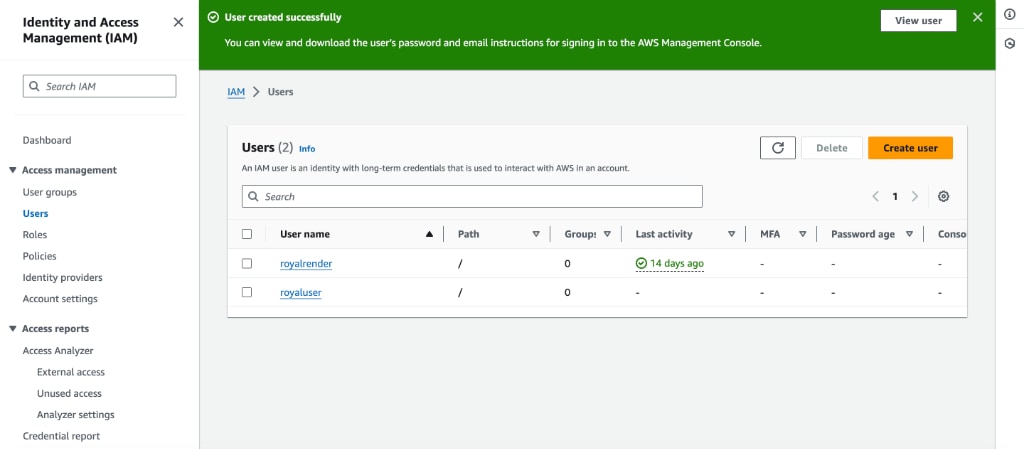Open Unused access under Access Analyzer
1024x449 pixels.
click(69, 394)
